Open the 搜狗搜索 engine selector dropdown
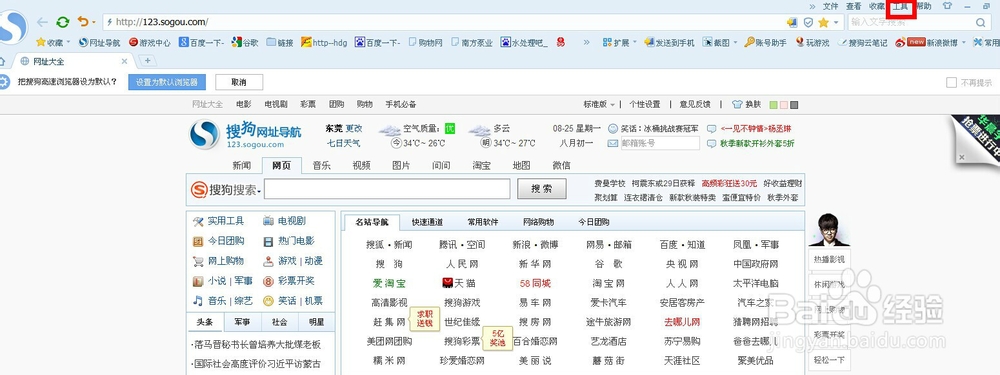This screenshot has height=375, width=1000. pos(259,190)
